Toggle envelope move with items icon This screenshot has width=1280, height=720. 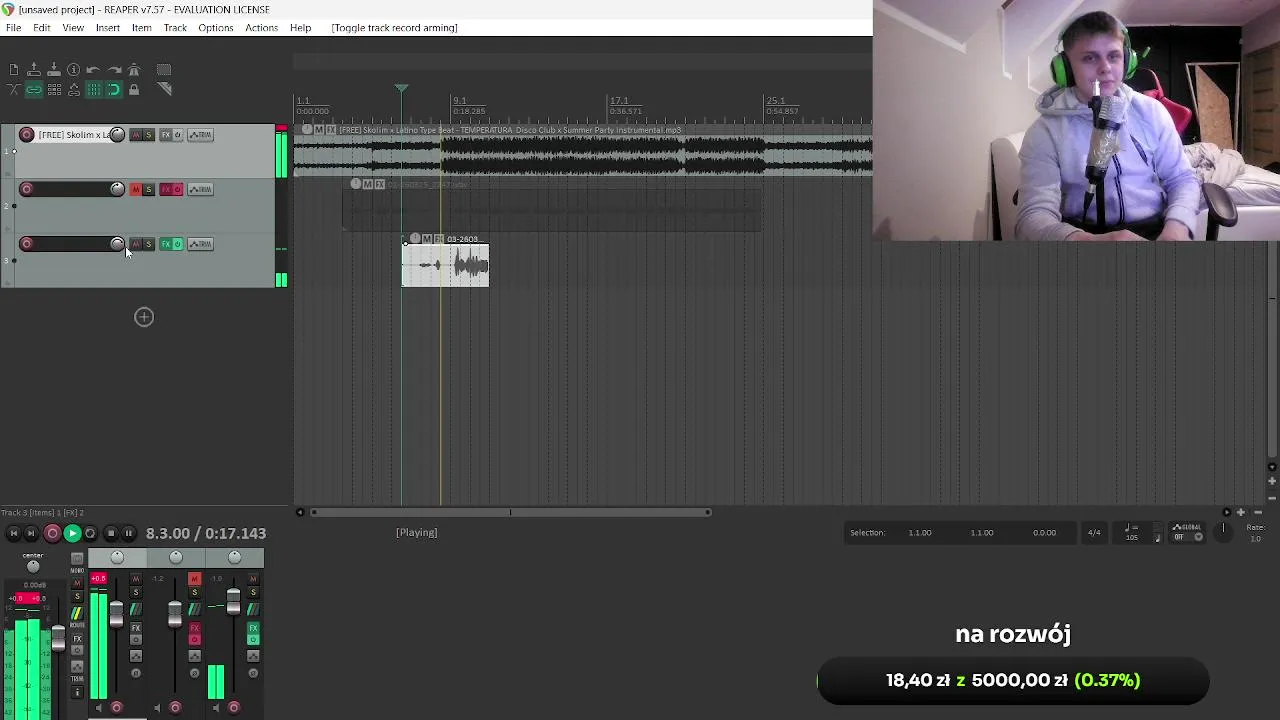click(x=74, y=89)
